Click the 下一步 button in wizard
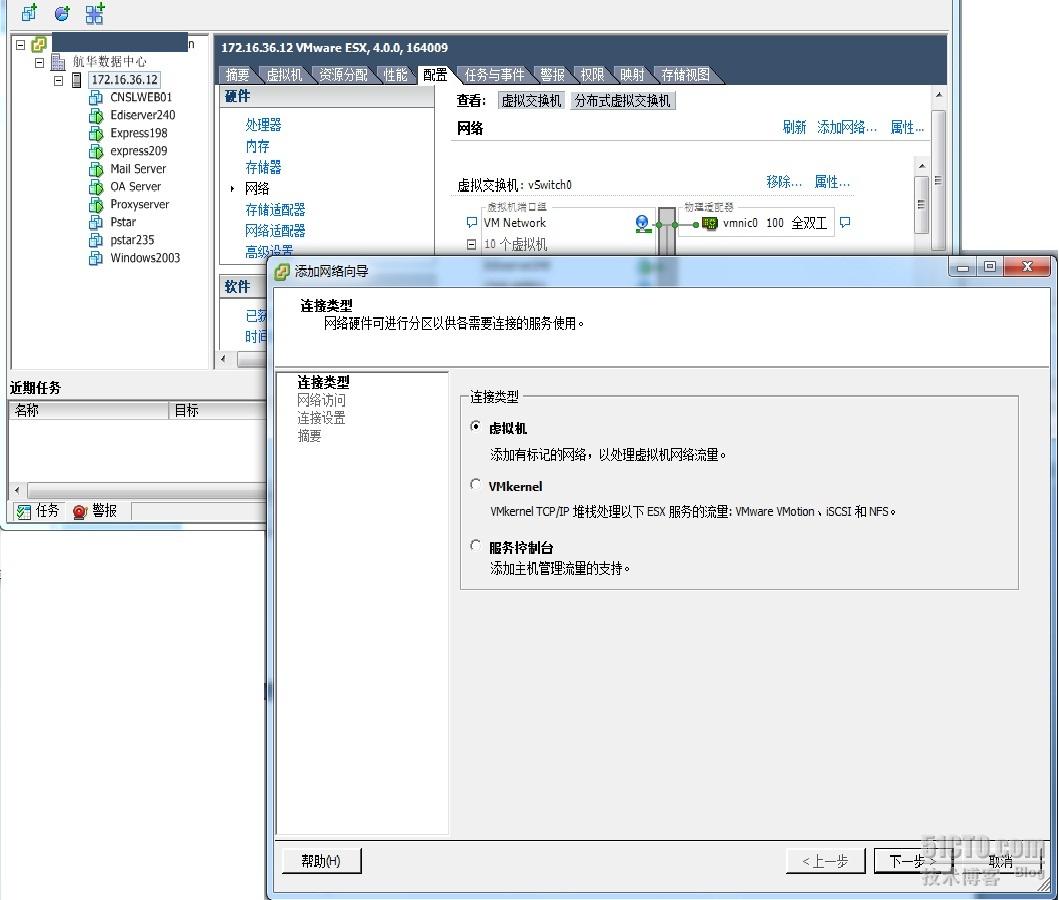The width and height of the screenshot is (1059, 900). pos(912,861)
